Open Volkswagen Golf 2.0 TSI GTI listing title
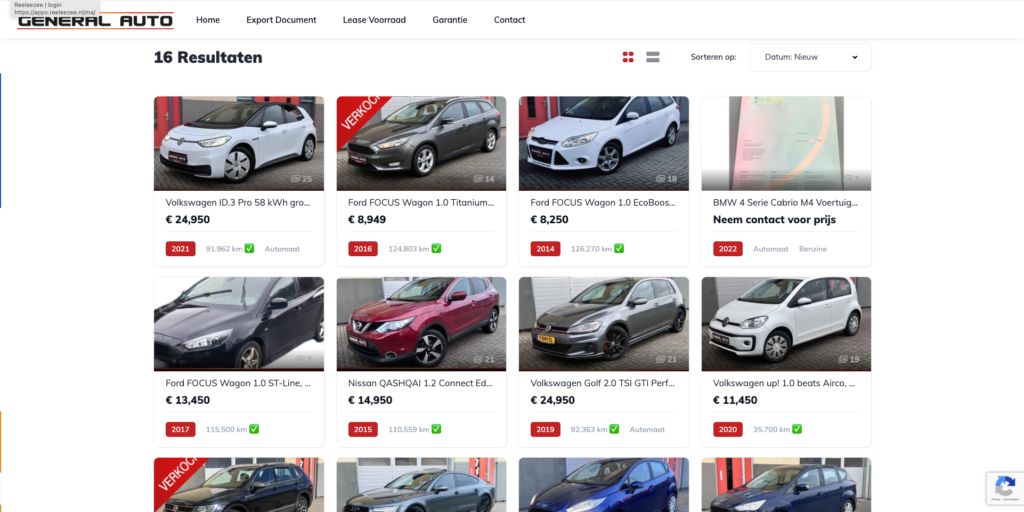Viewport: 1024px width, 512px height. [603, 382]
